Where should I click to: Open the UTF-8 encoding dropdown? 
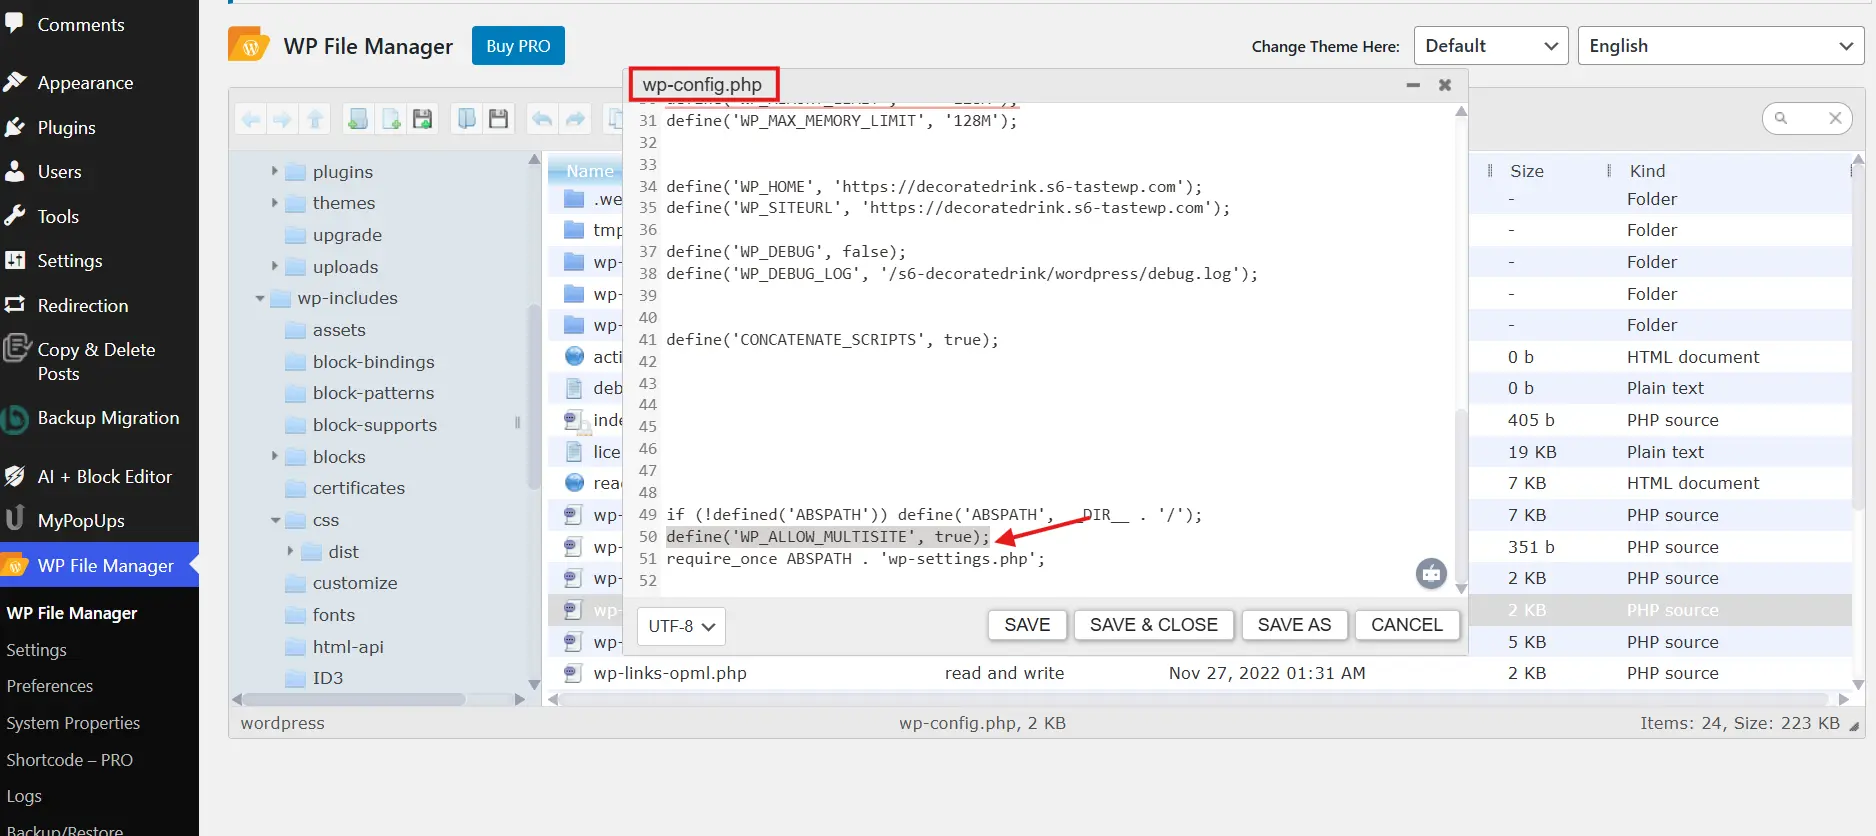pos(681,626)
